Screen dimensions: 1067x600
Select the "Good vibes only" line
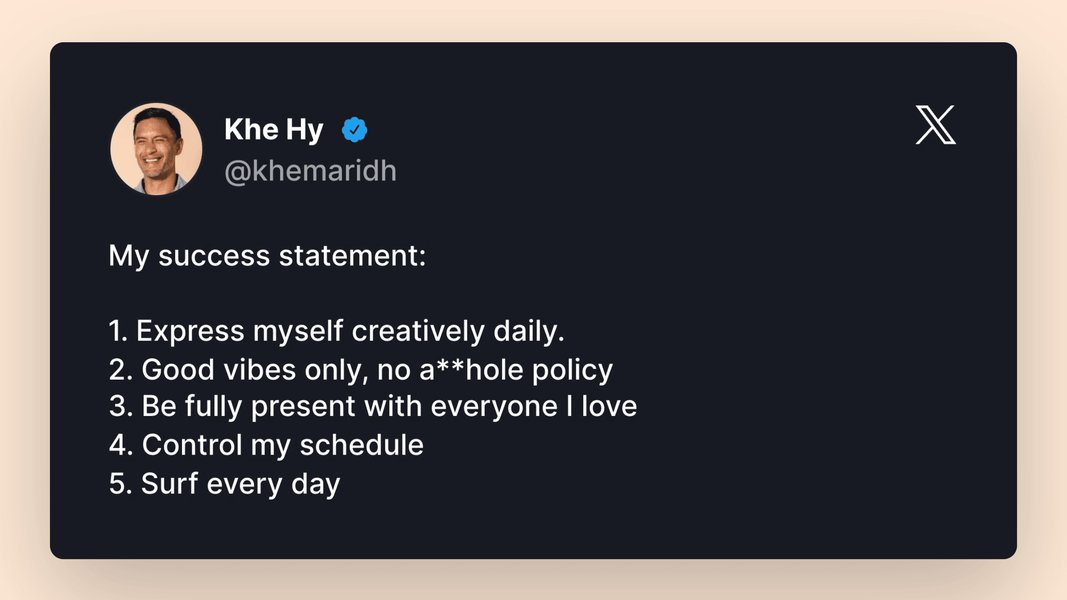click(x=361, y=370)
